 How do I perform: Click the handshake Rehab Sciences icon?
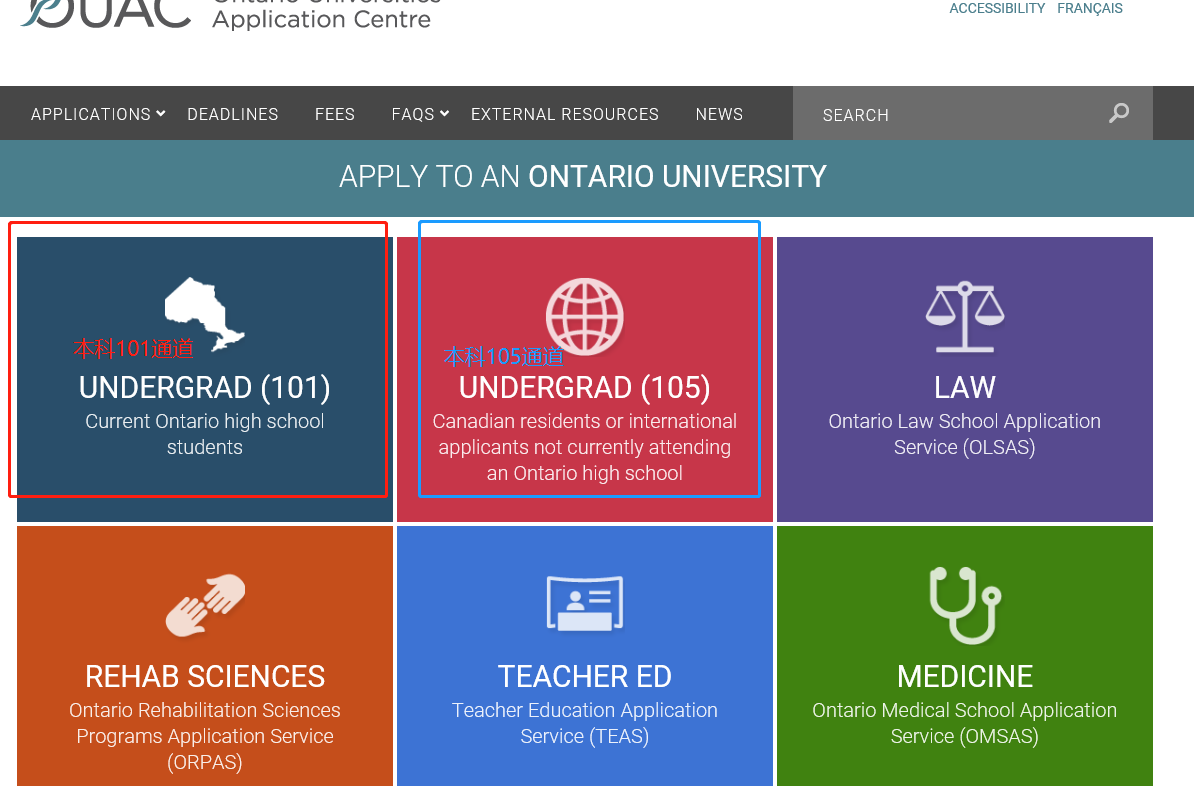point(206,605)
